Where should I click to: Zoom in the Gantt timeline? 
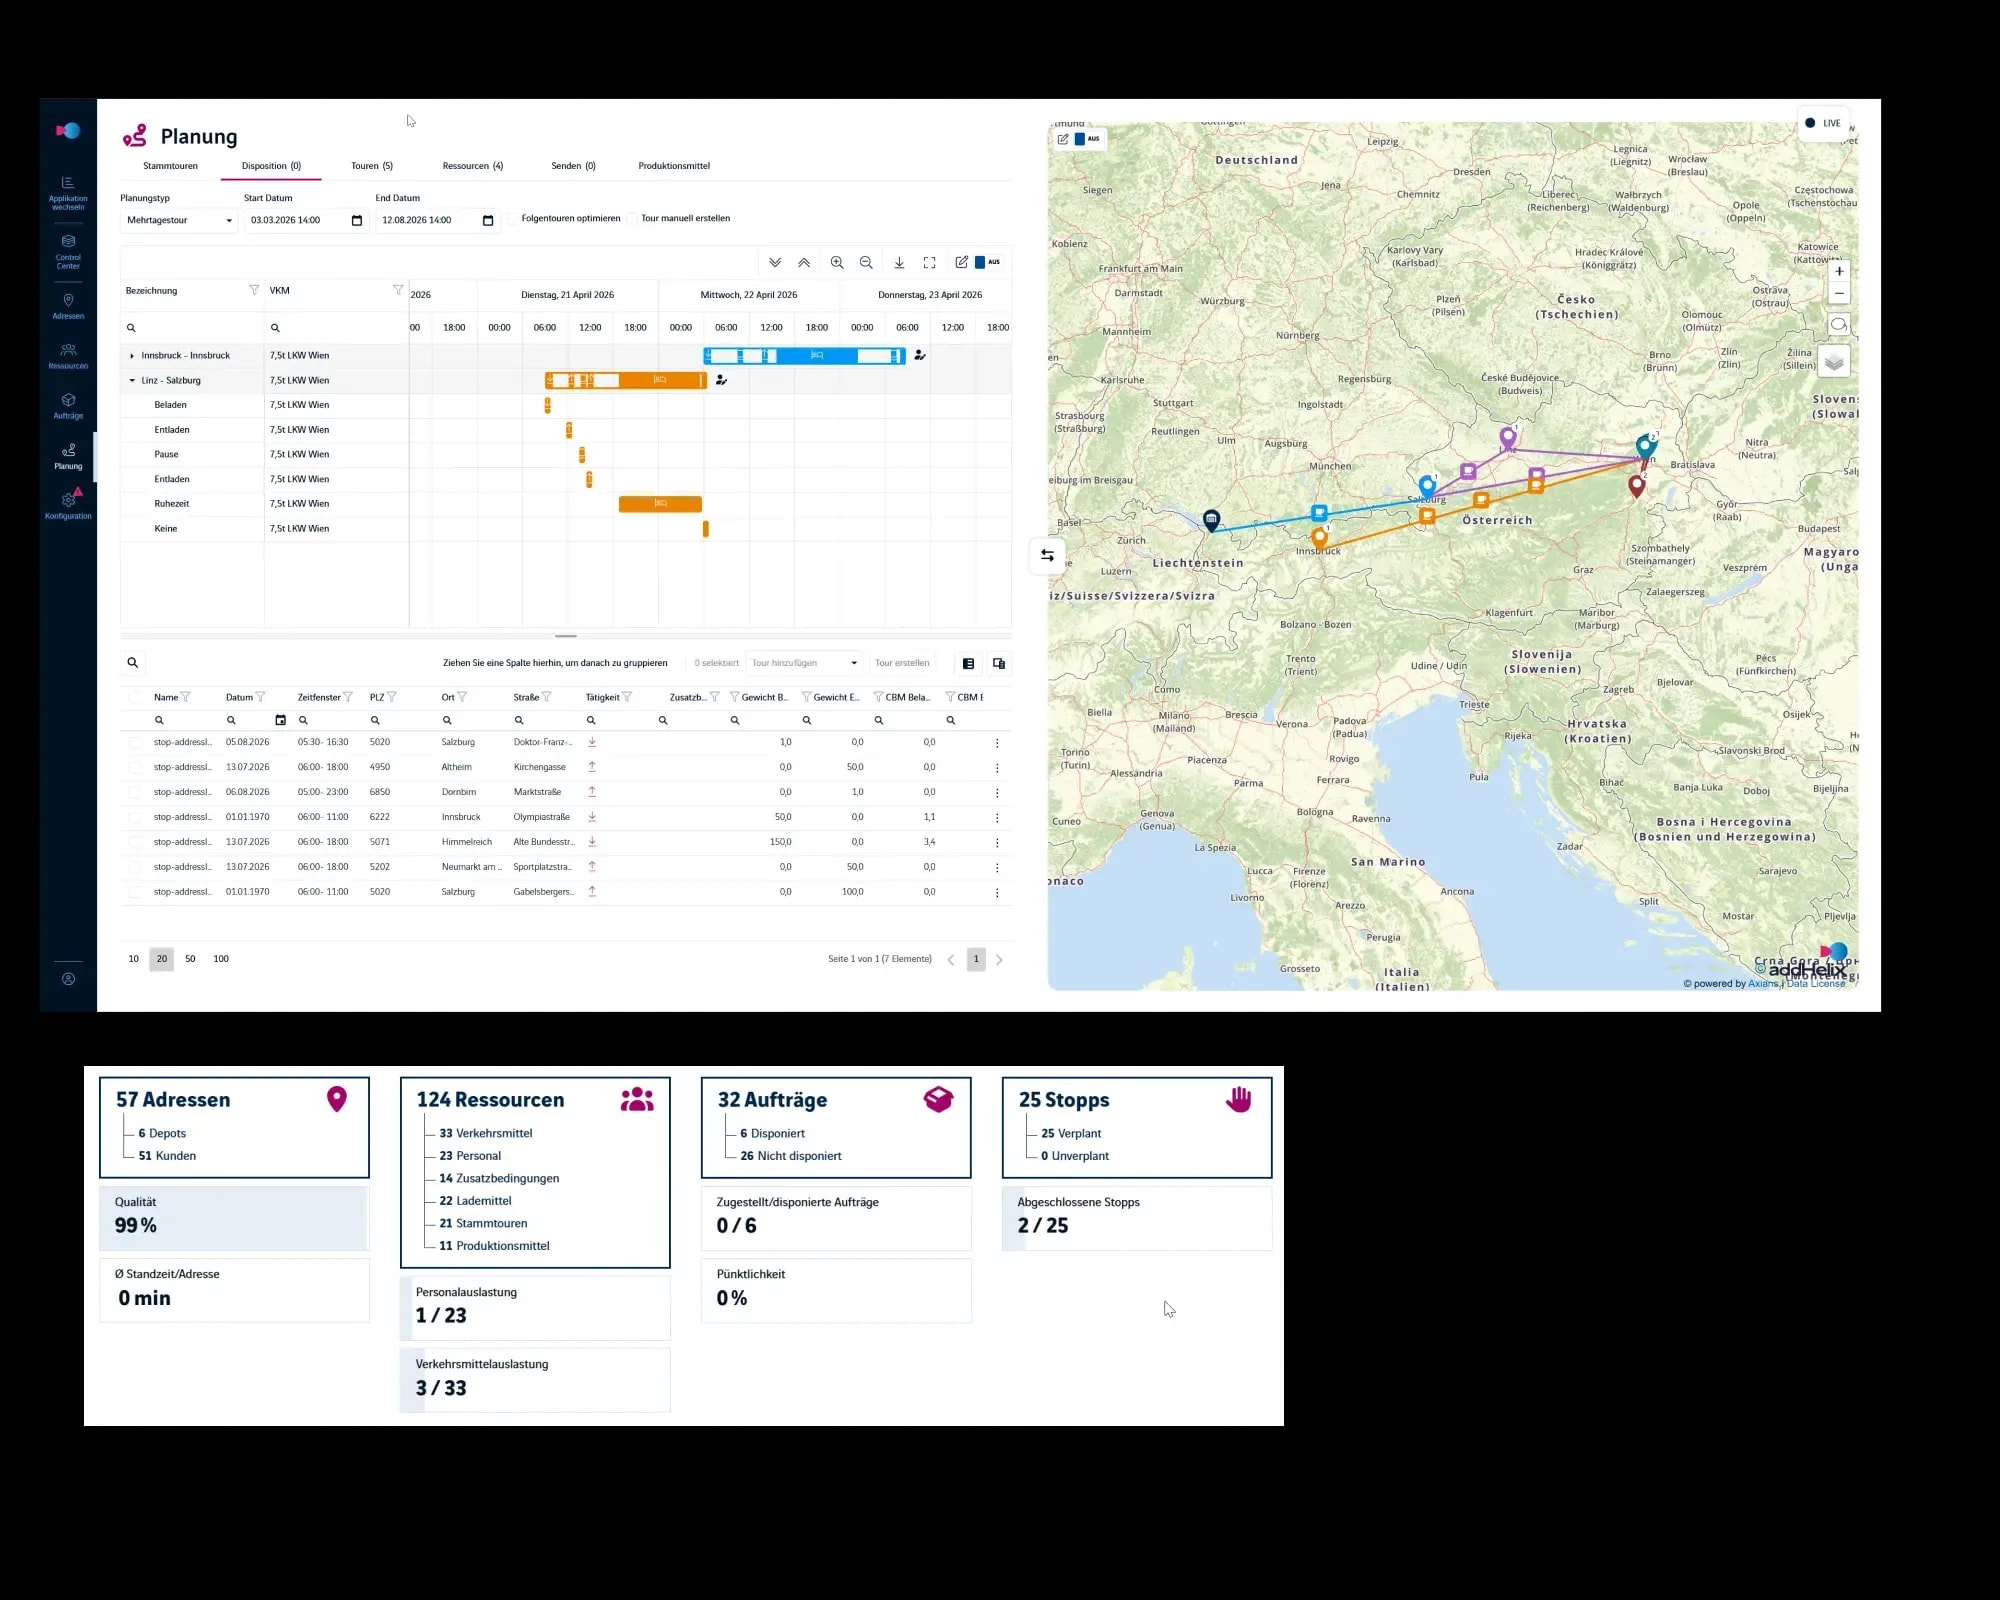(x=837, y=263)
